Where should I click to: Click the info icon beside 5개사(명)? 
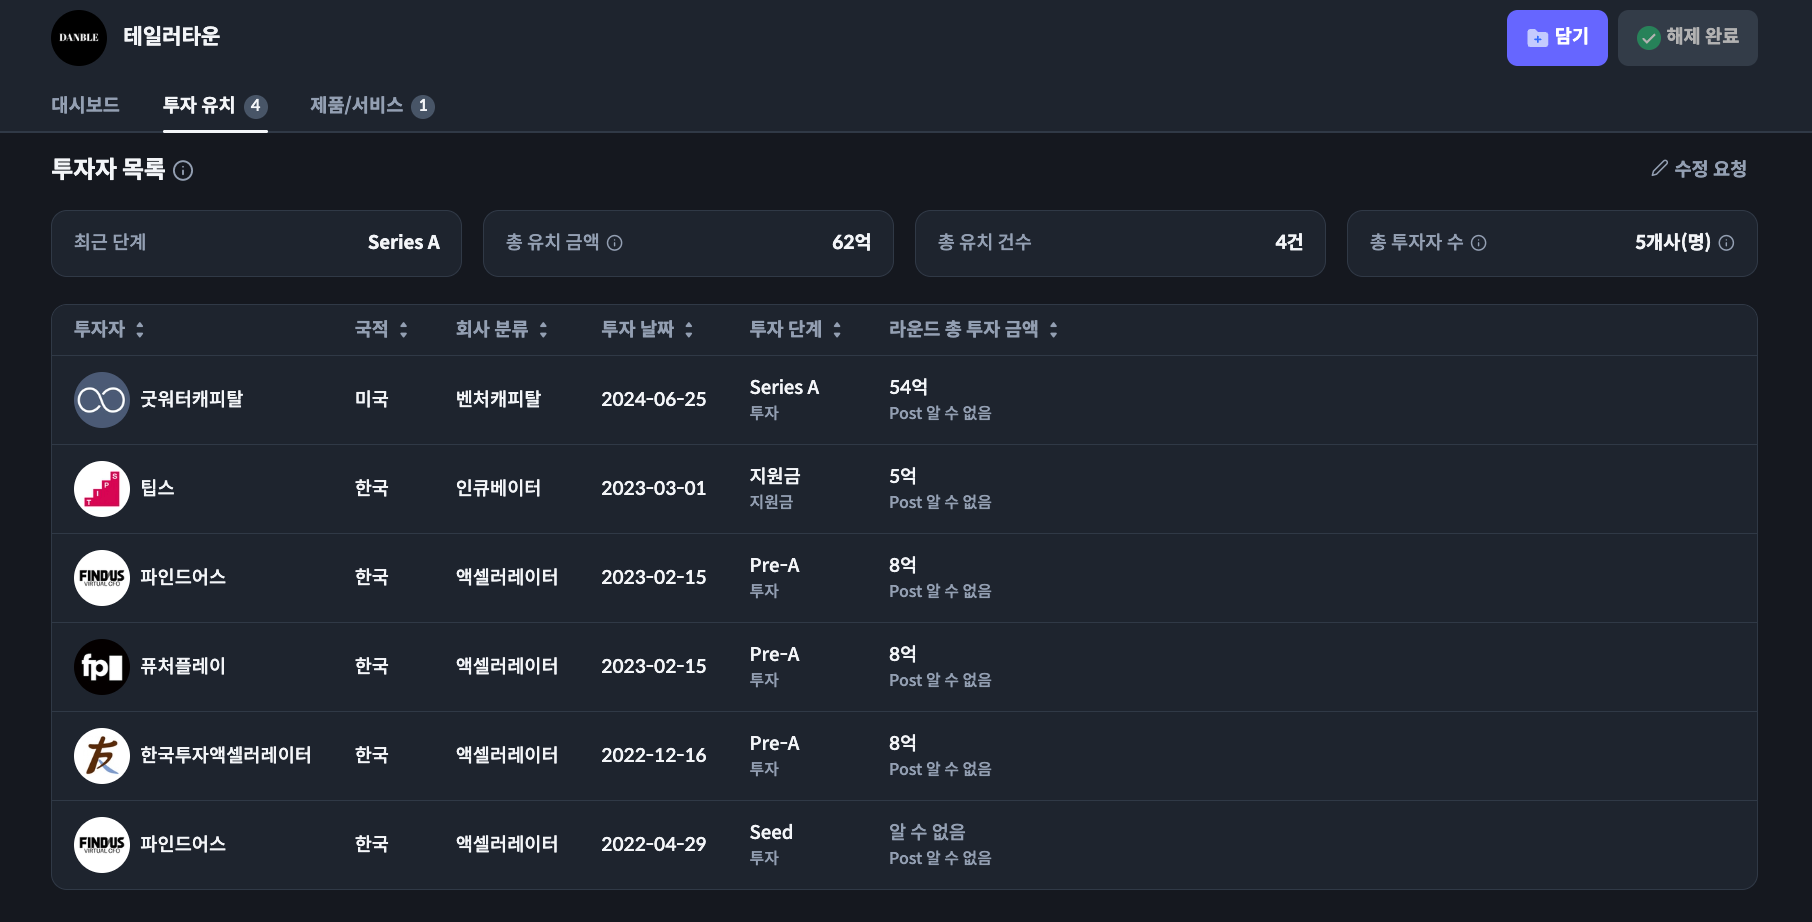[x=1726, y=243]
